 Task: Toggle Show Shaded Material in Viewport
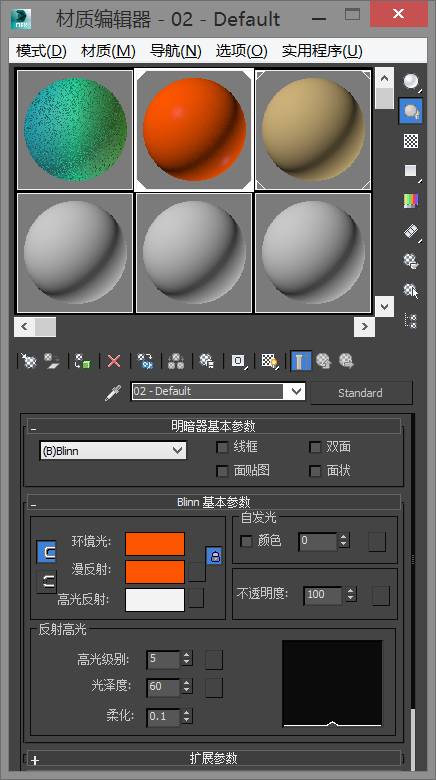(x=270, y=361)
